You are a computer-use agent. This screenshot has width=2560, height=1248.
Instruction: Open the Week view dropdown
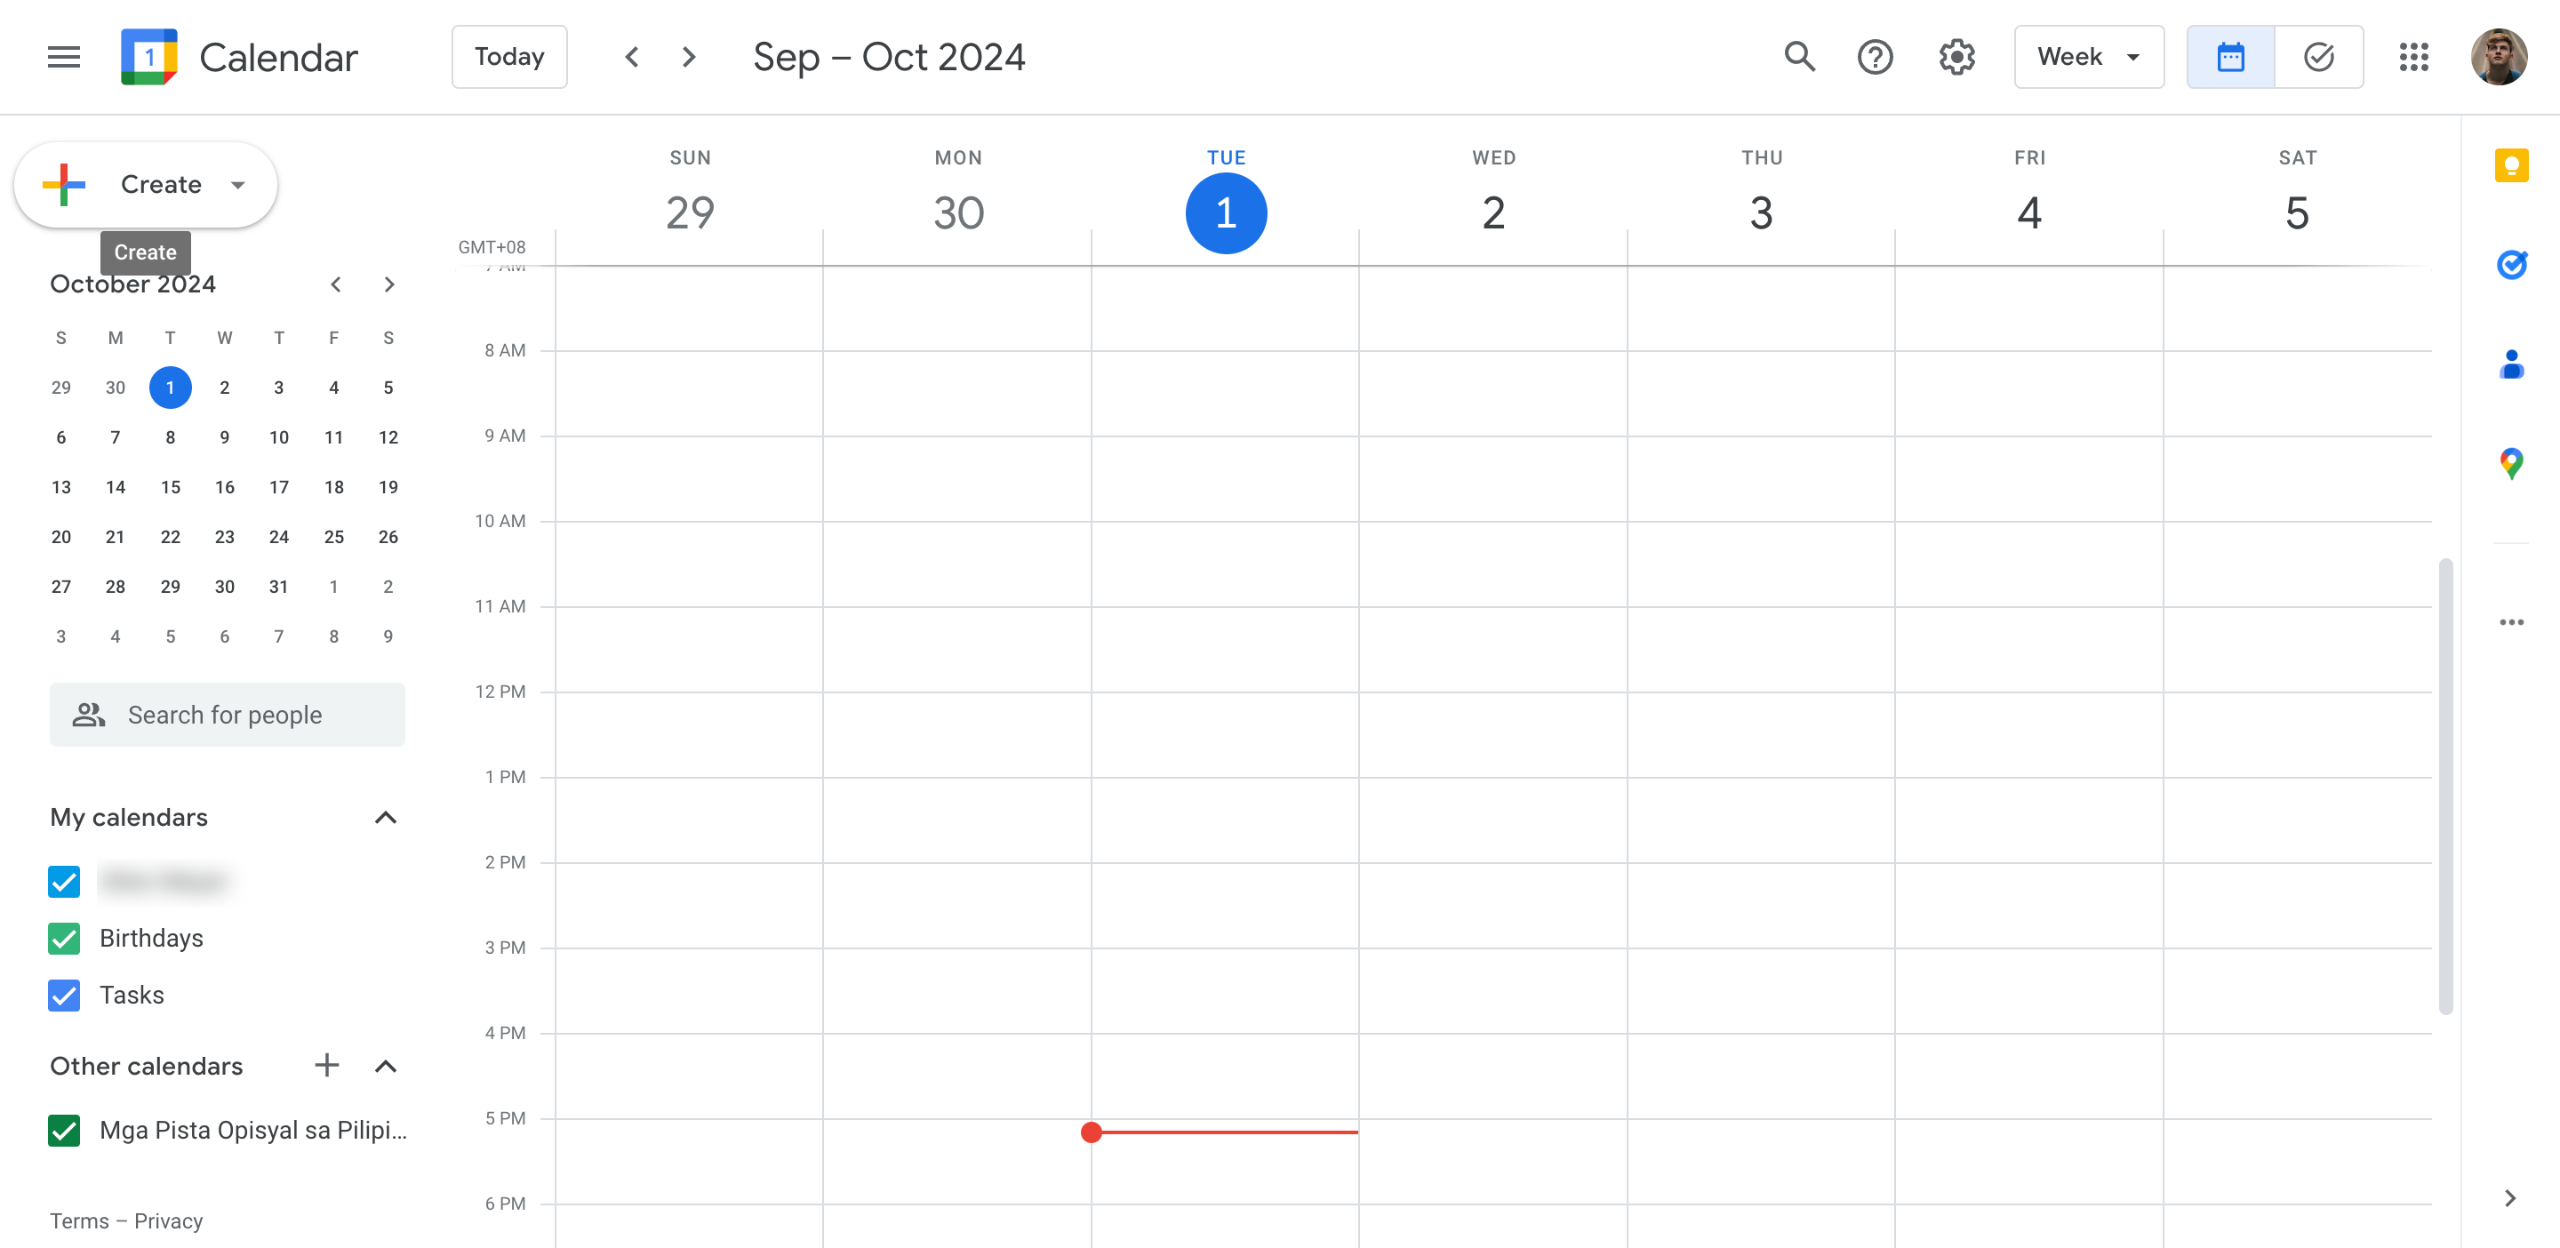coord(2088,57)
